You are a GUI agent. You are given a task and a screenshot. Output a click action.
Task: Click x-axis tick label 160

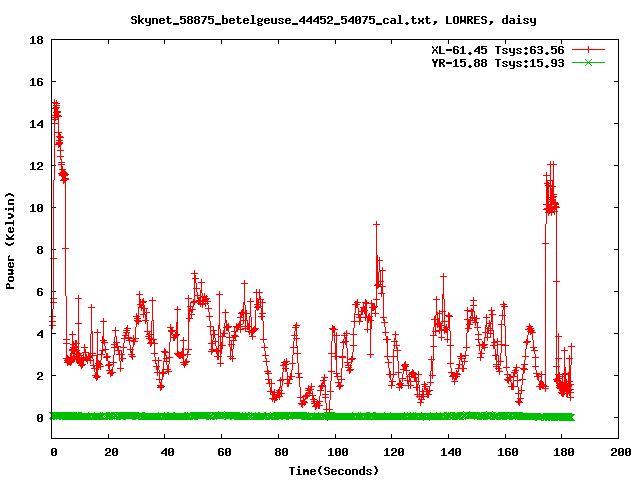click(508, 452)
